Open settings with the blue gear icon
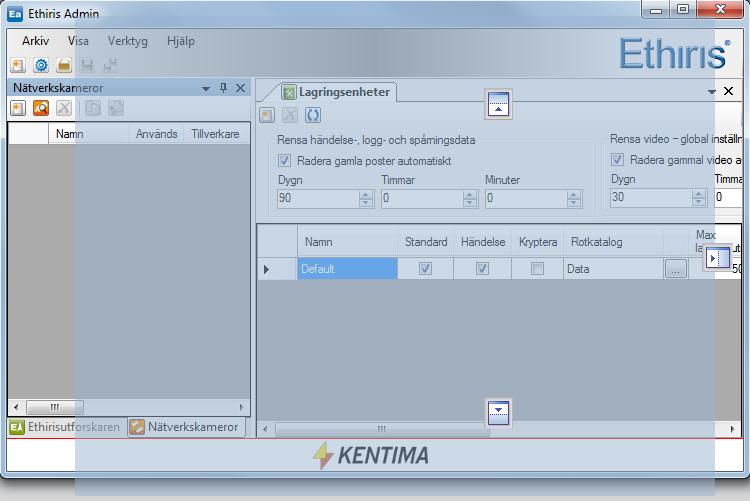The height and width of the screenshot is (501, 750). [41, 65]
